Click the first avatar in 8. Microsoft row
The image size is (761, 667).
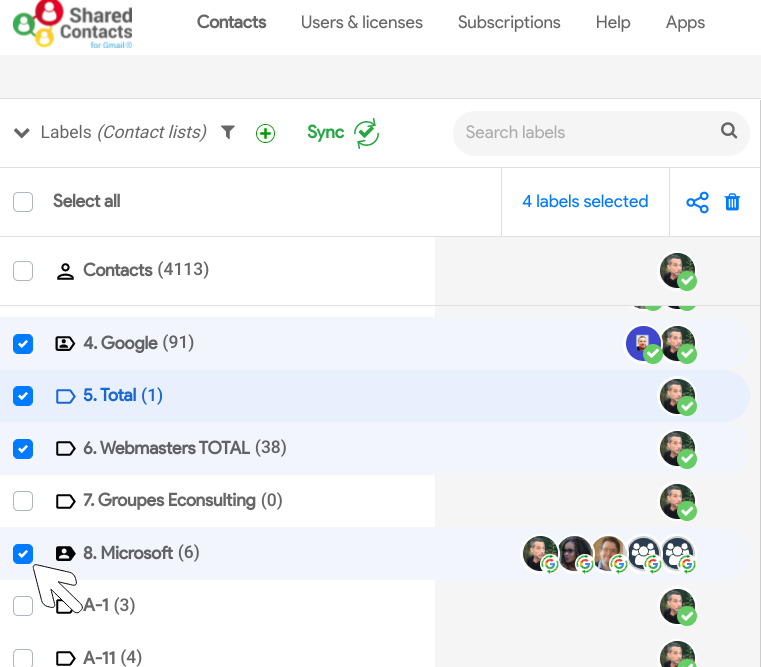click(x=541, y=554)
